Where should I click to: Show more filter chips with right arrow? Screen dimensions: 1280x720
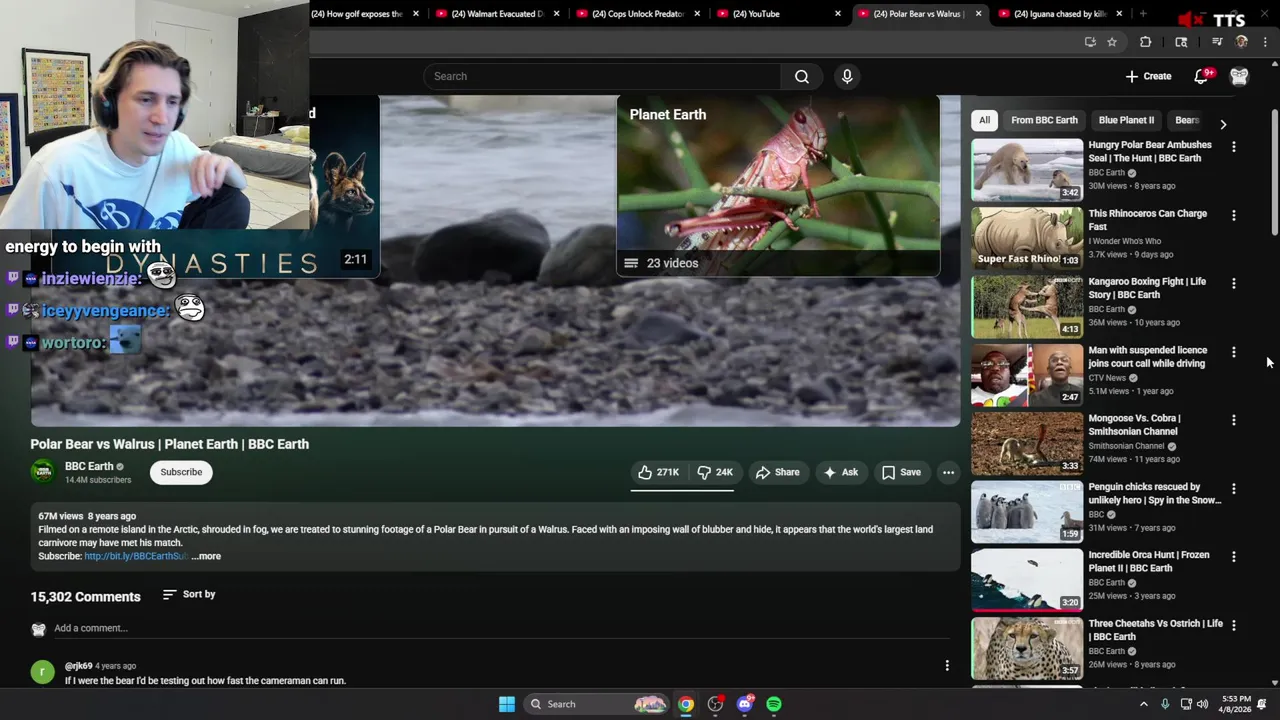(1223, 124)
